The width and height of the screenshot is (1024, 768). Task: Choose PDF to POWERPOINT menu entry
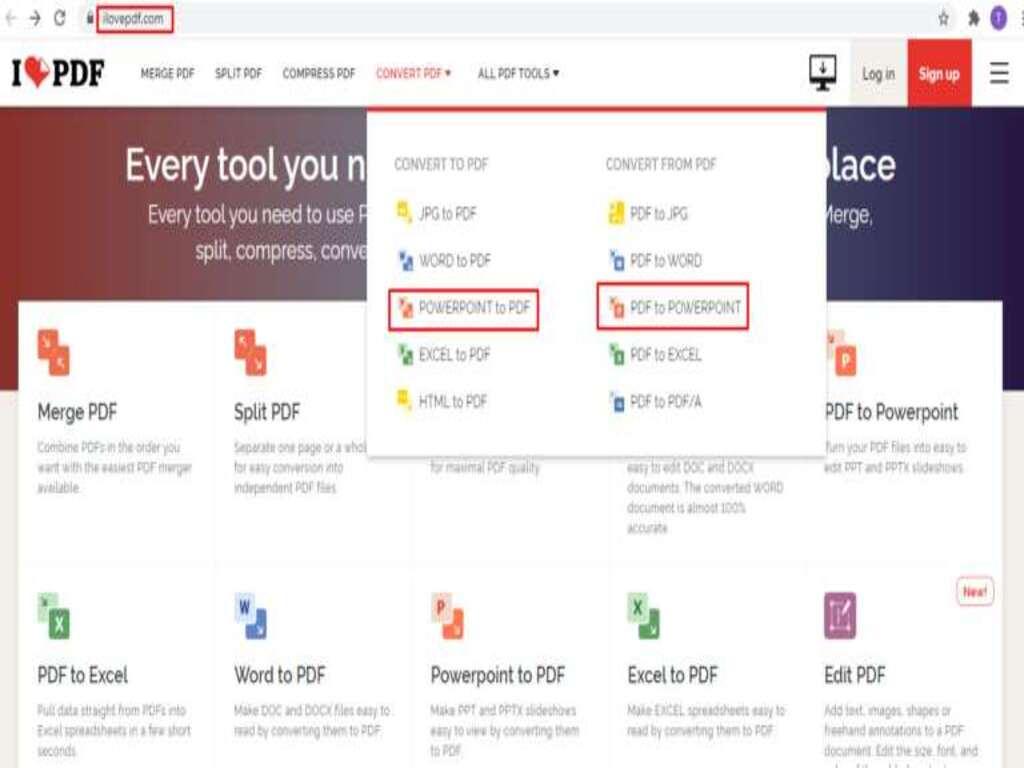(x=674, y=308)
